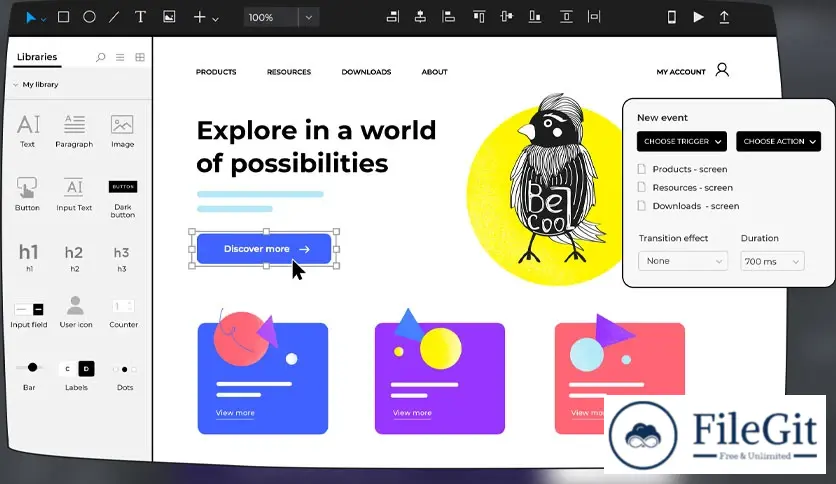
Task: Align selection vertical middle
Action: pyautogui.click(x=507, y=17)
